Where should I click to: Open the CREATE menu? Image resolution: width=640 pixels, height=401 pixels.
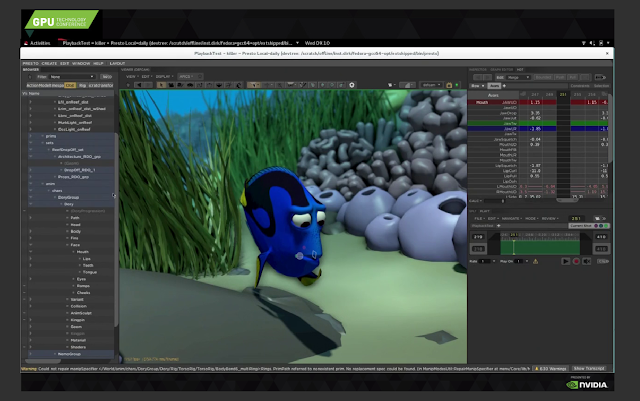(x=49, y=63)
